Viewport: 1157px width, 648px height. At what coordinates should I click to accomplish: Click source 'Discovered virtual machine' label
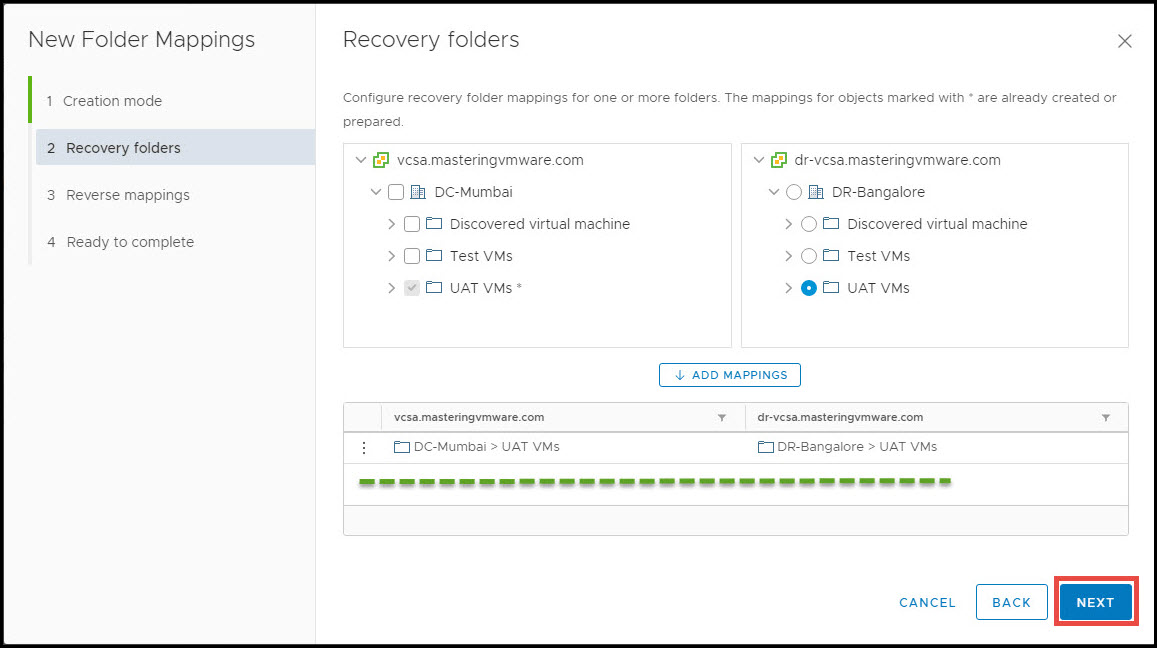coord(540,224)
